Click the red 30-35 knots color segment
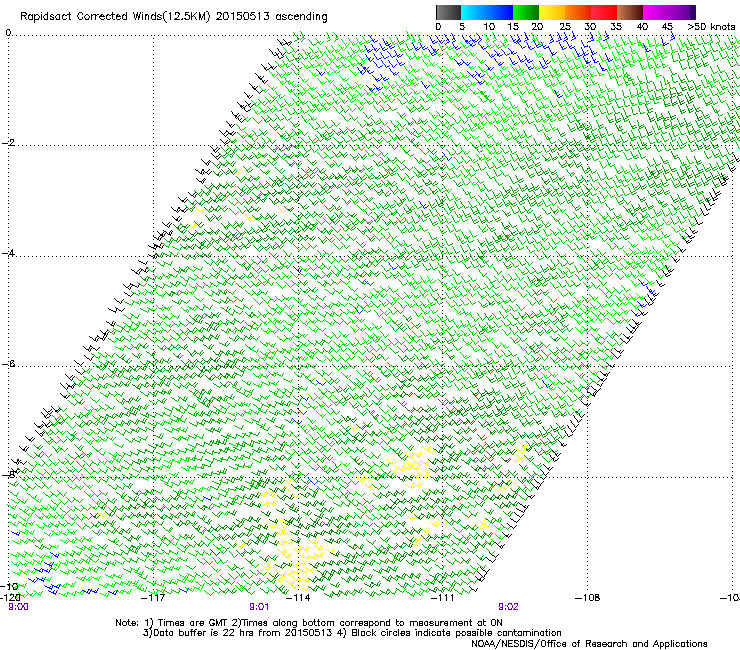Image resolution: width=740 pixels, height=650 pixels. [x=604, y=12]
